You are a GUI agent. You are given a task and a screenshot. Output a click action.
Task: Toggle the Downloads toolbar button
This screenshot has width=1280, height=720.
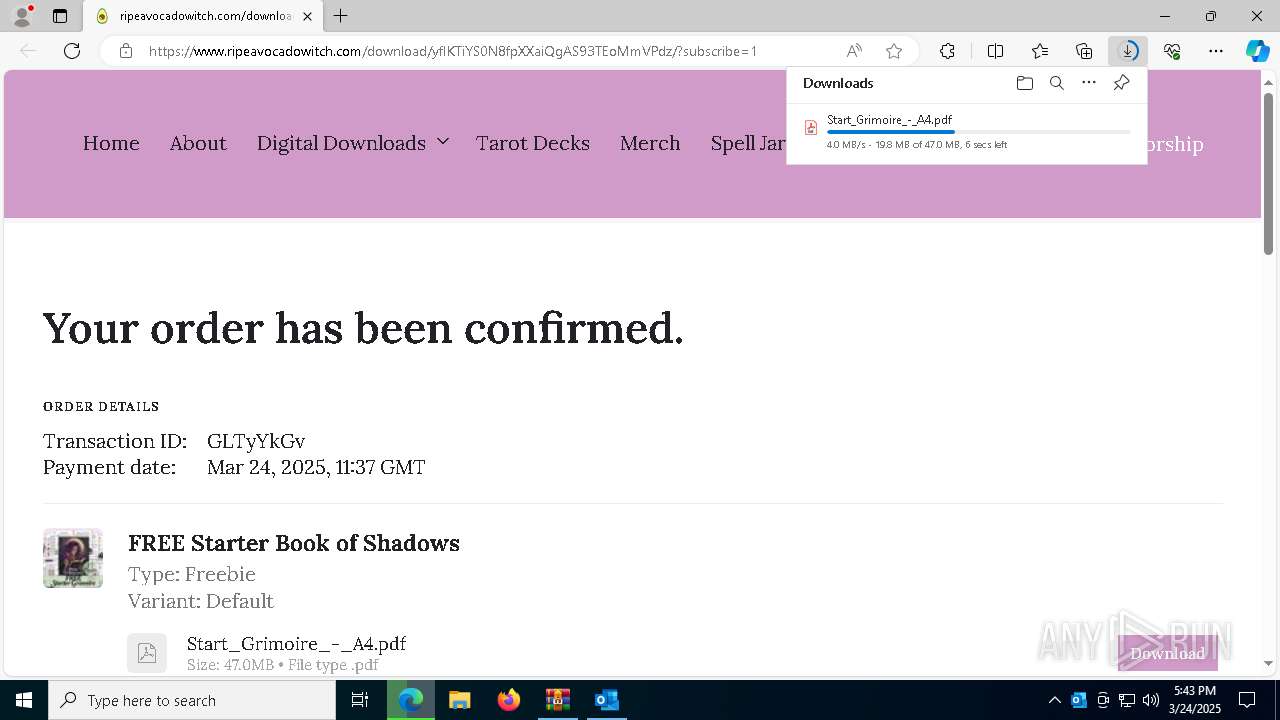tap(1128, 51)
